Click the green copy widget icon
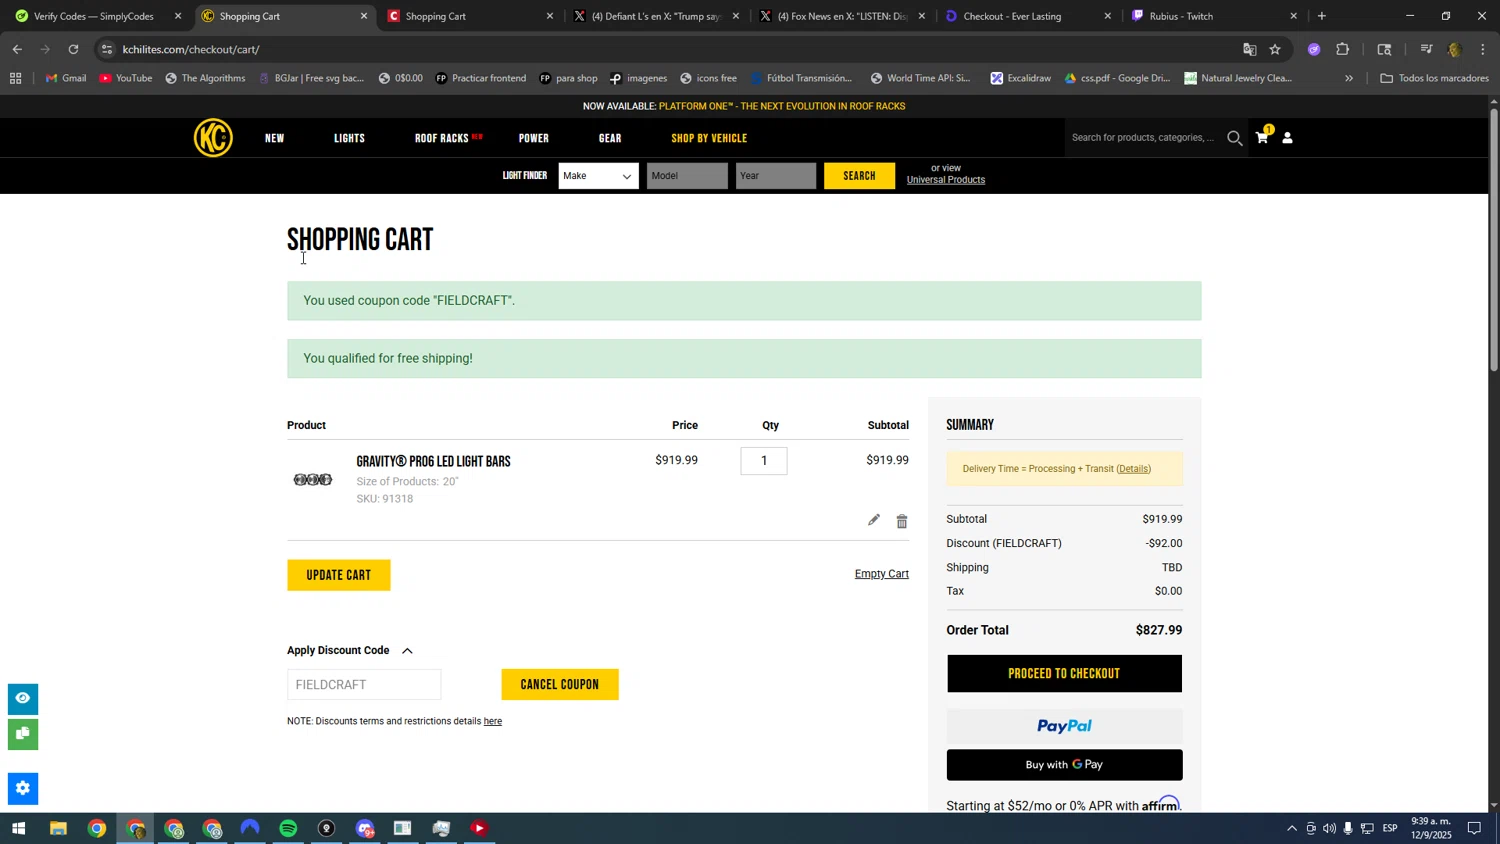Image resolution: width=1500 pixels, height=844 pixels. pos(23,734)
